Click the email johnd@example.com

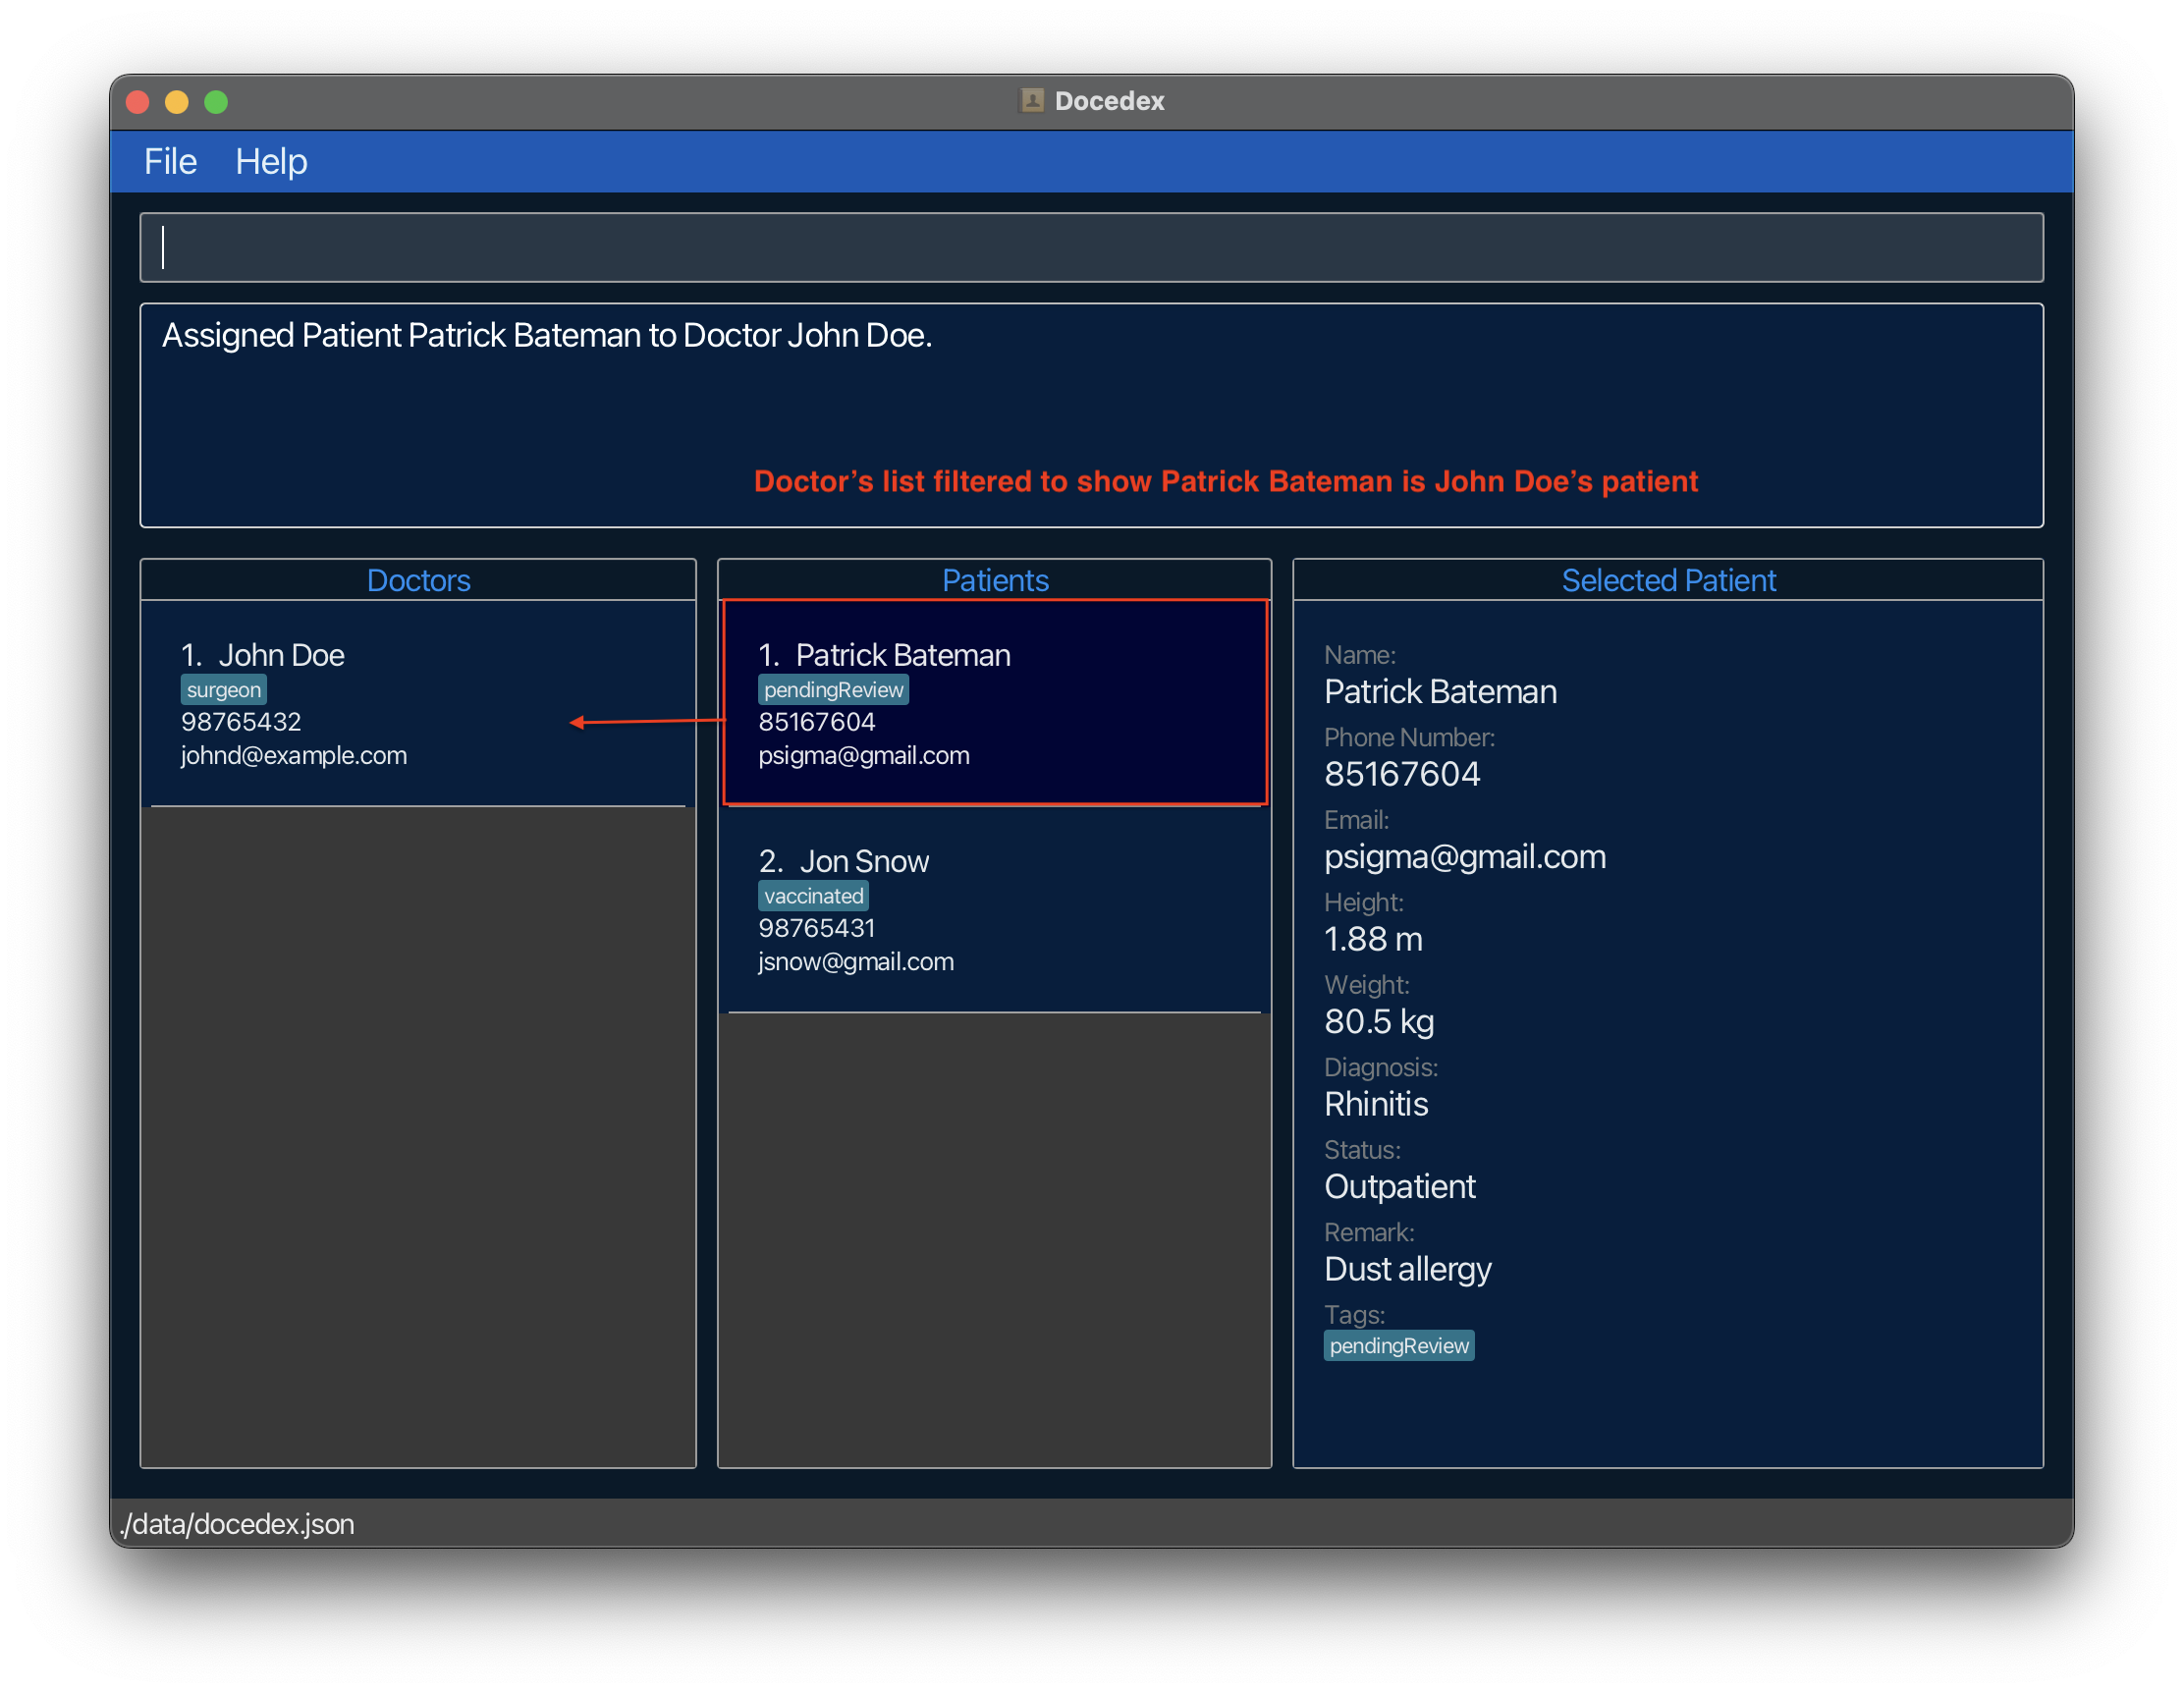294,755
